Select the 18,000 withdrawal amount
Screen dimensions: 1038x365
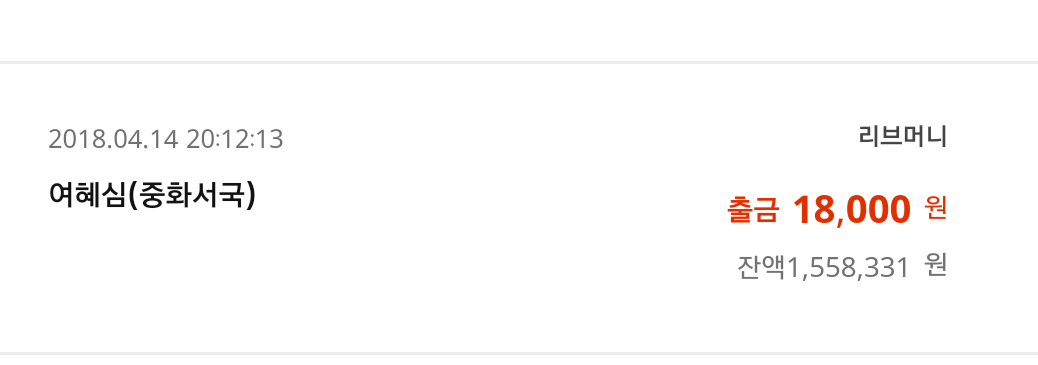coord(852,210)
